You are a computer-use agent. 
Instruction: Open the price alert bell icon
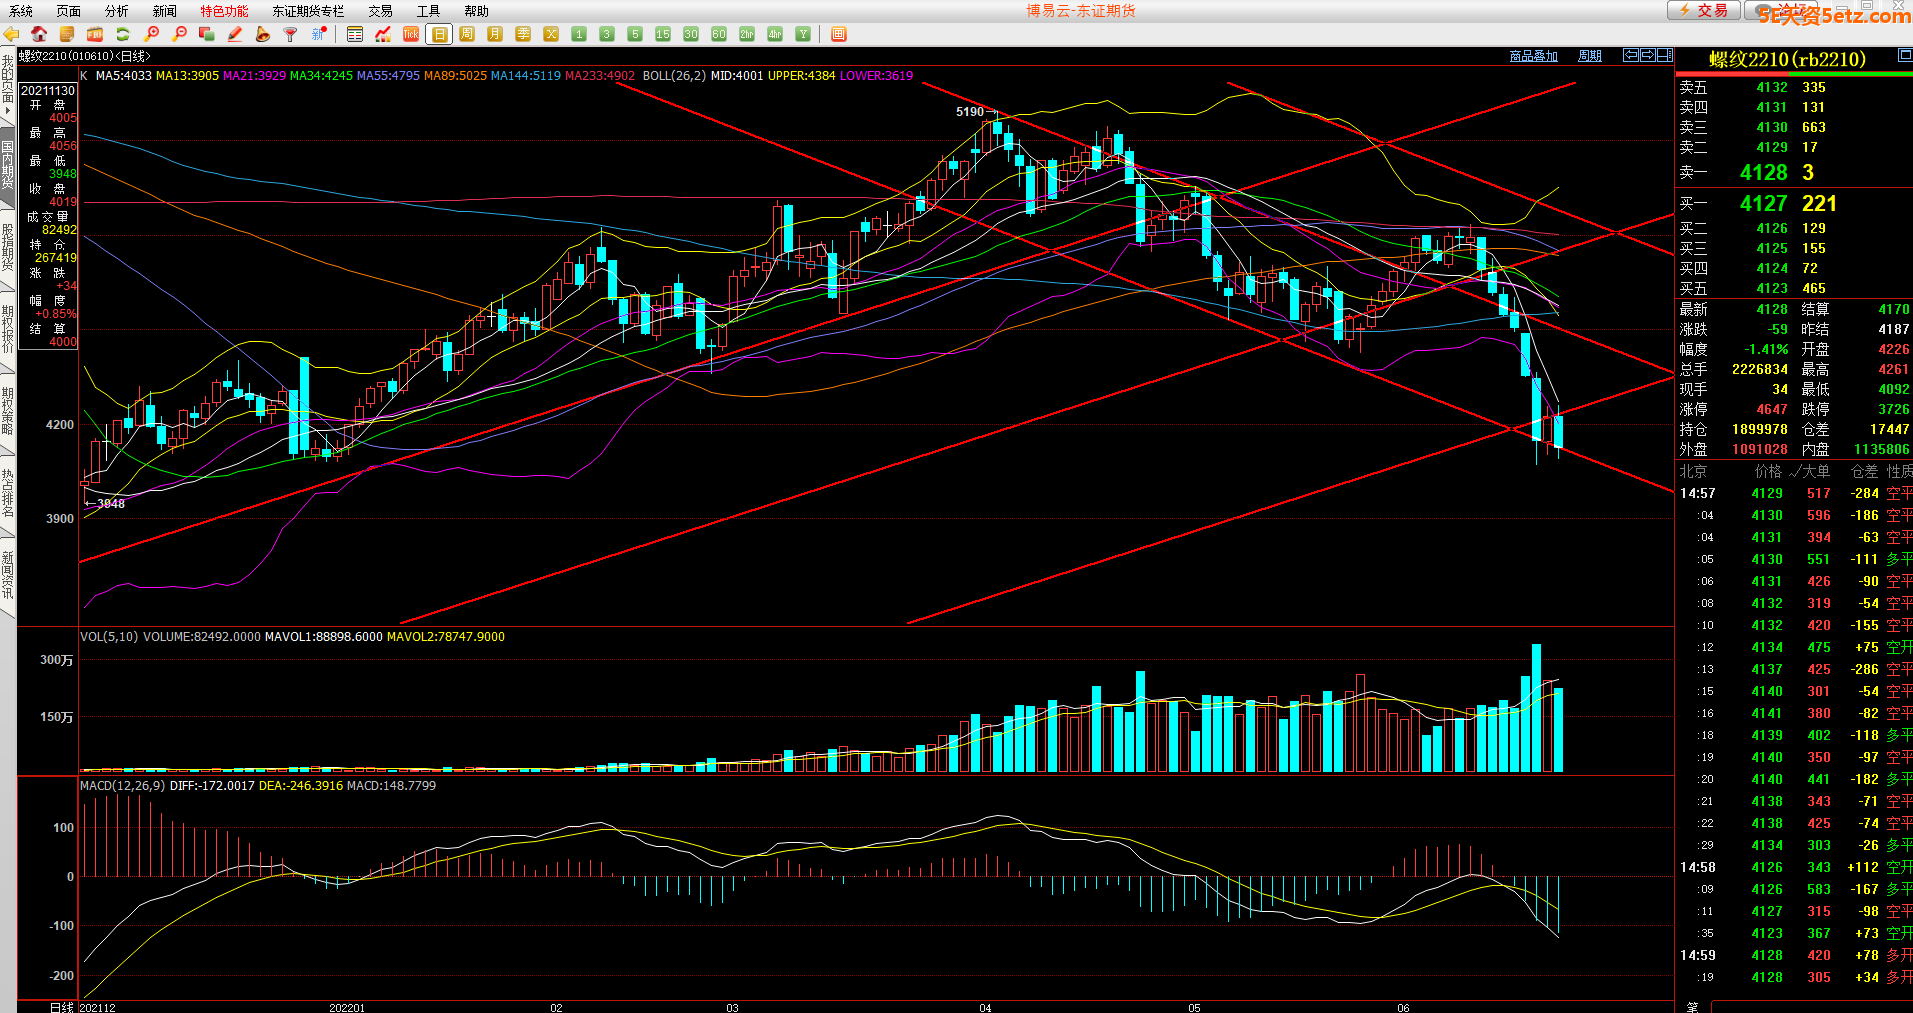tap(263, 34)
